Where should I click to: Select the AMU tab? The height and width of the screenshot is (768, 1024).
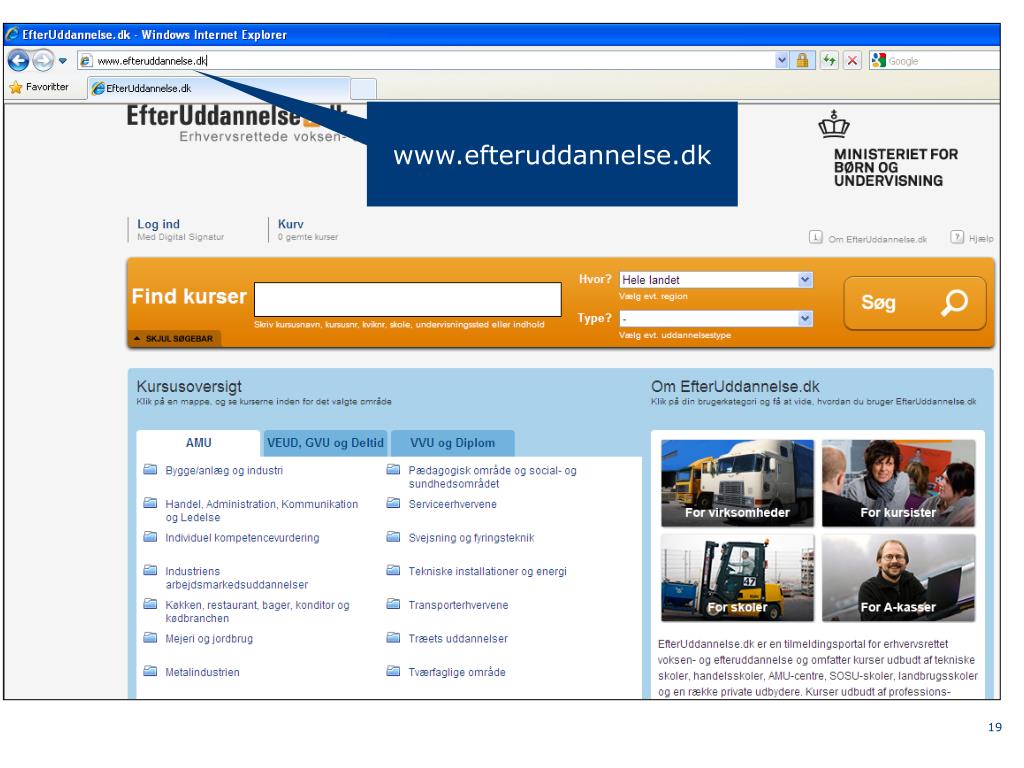click(199, 443)
